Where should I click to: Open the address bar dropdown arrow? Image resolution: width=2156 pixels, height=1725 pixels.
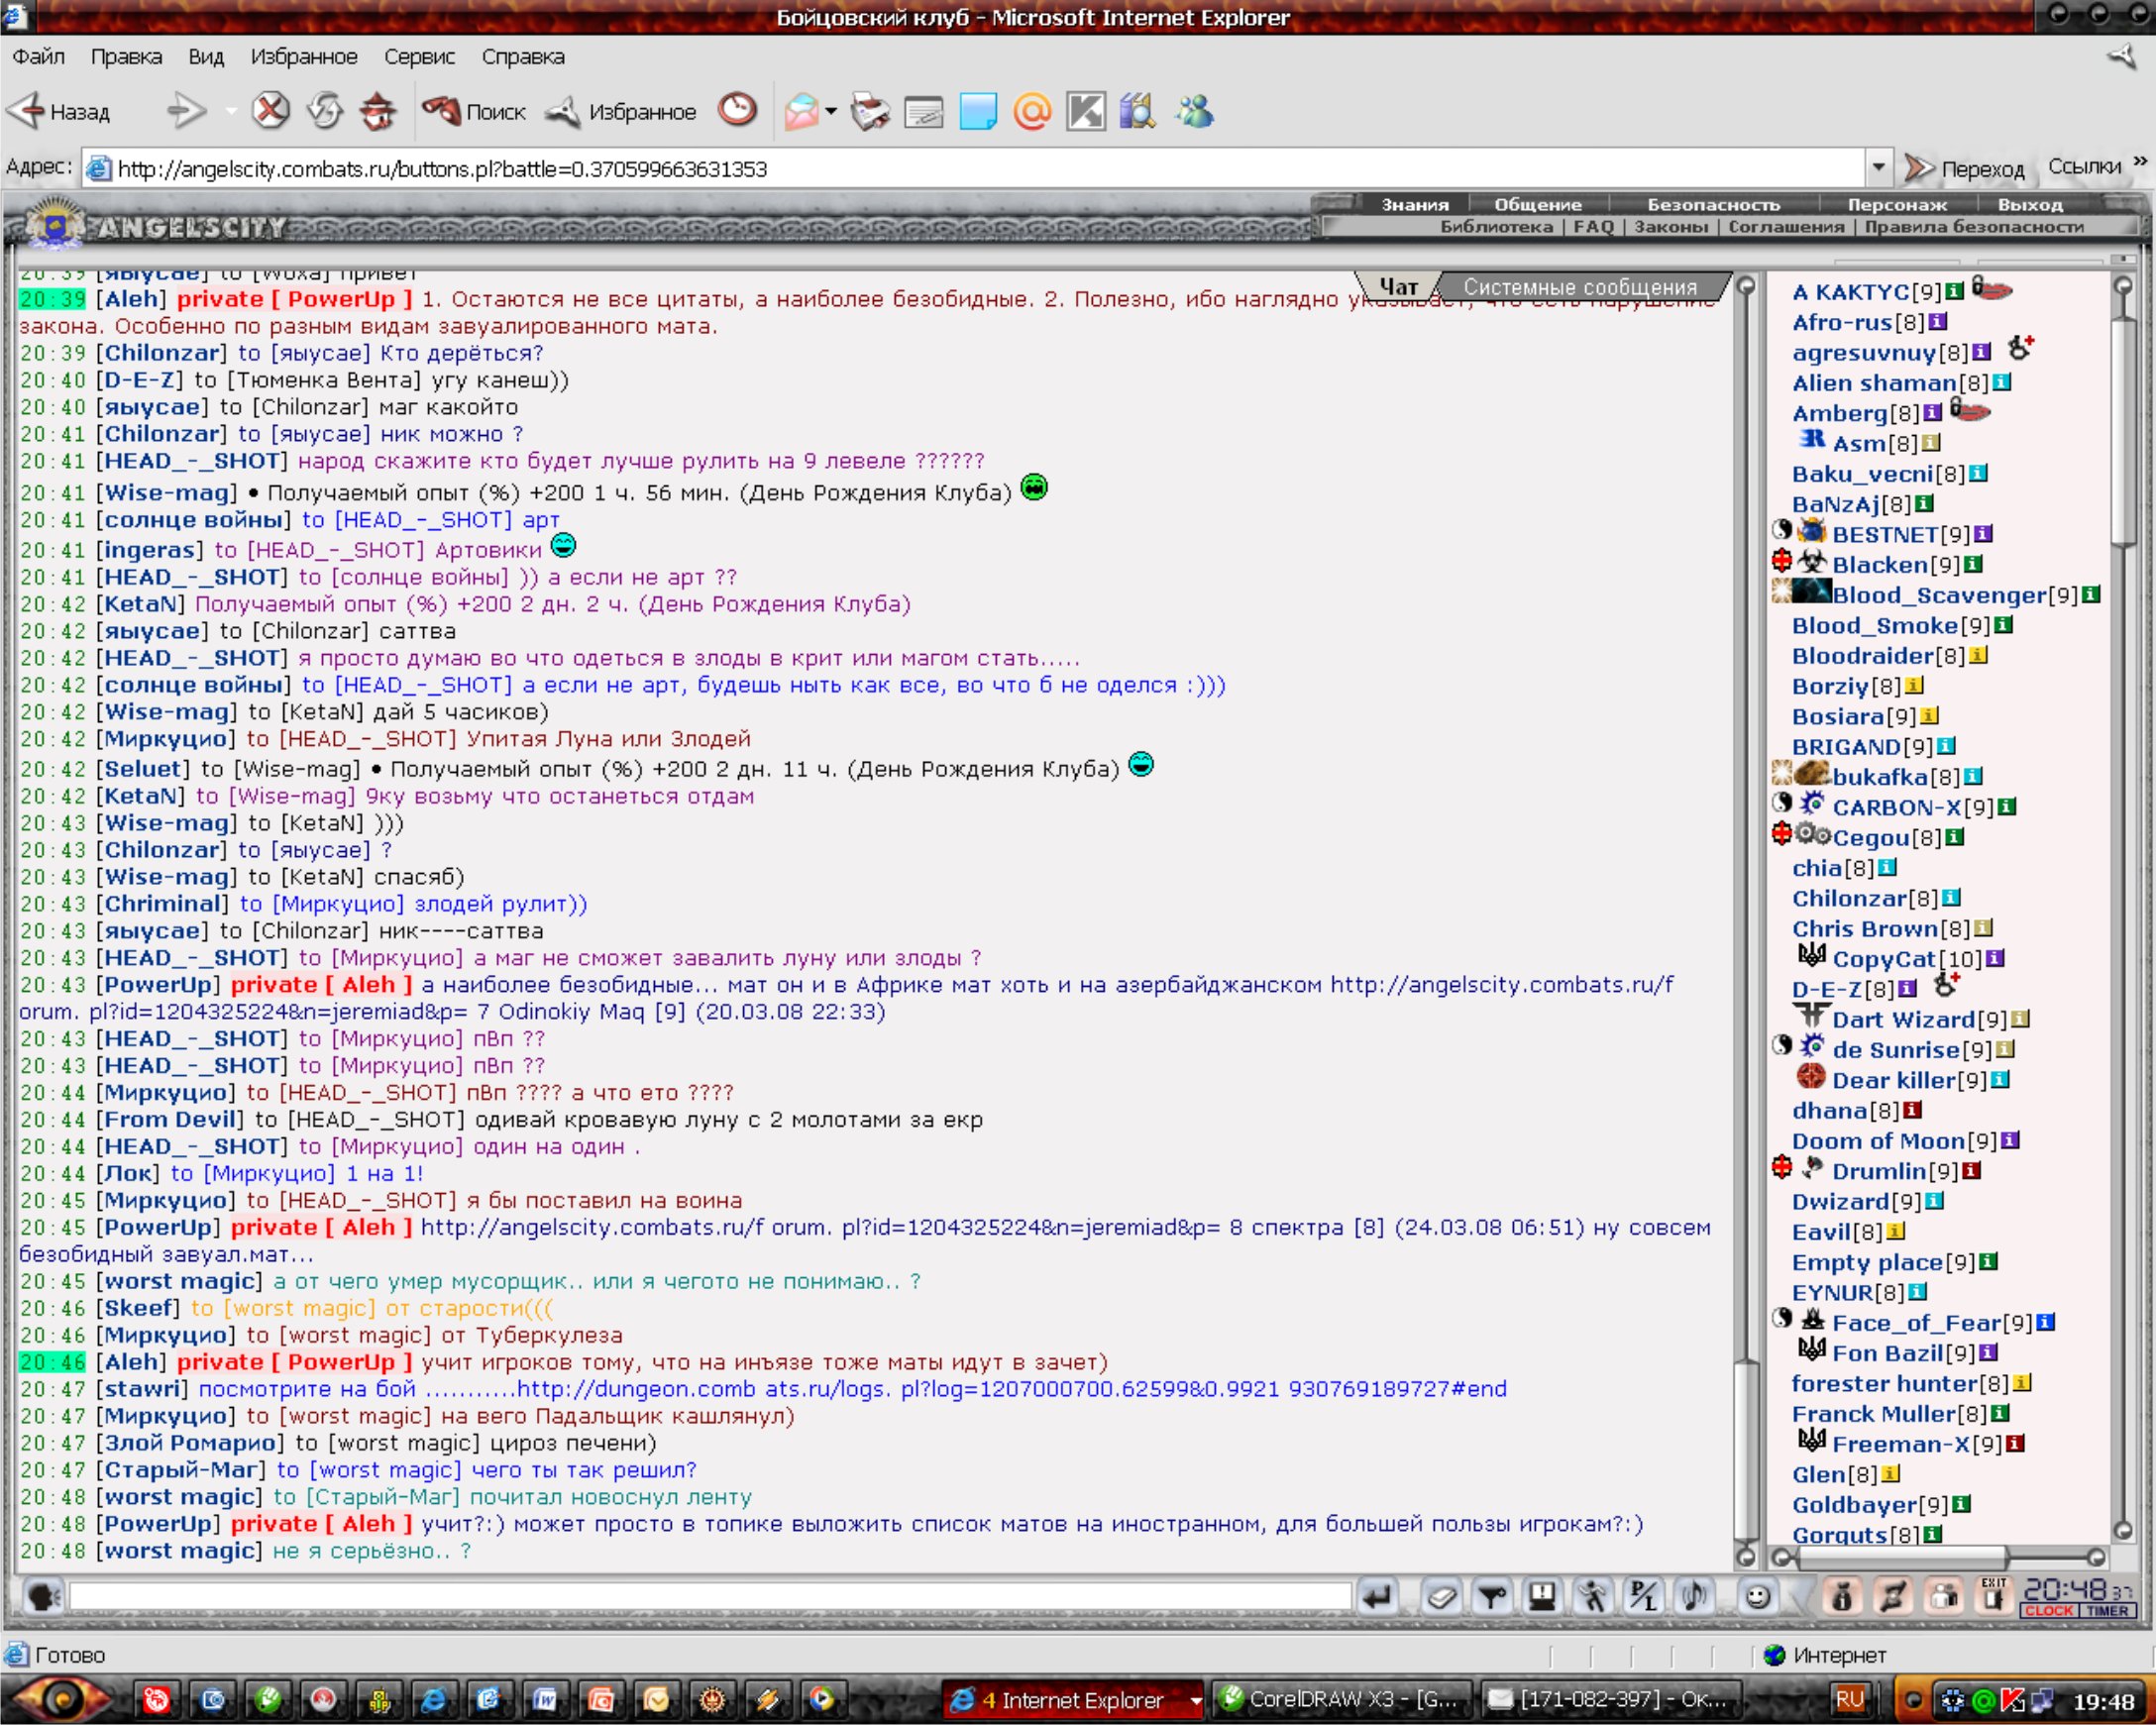[x=1878, y=167]
